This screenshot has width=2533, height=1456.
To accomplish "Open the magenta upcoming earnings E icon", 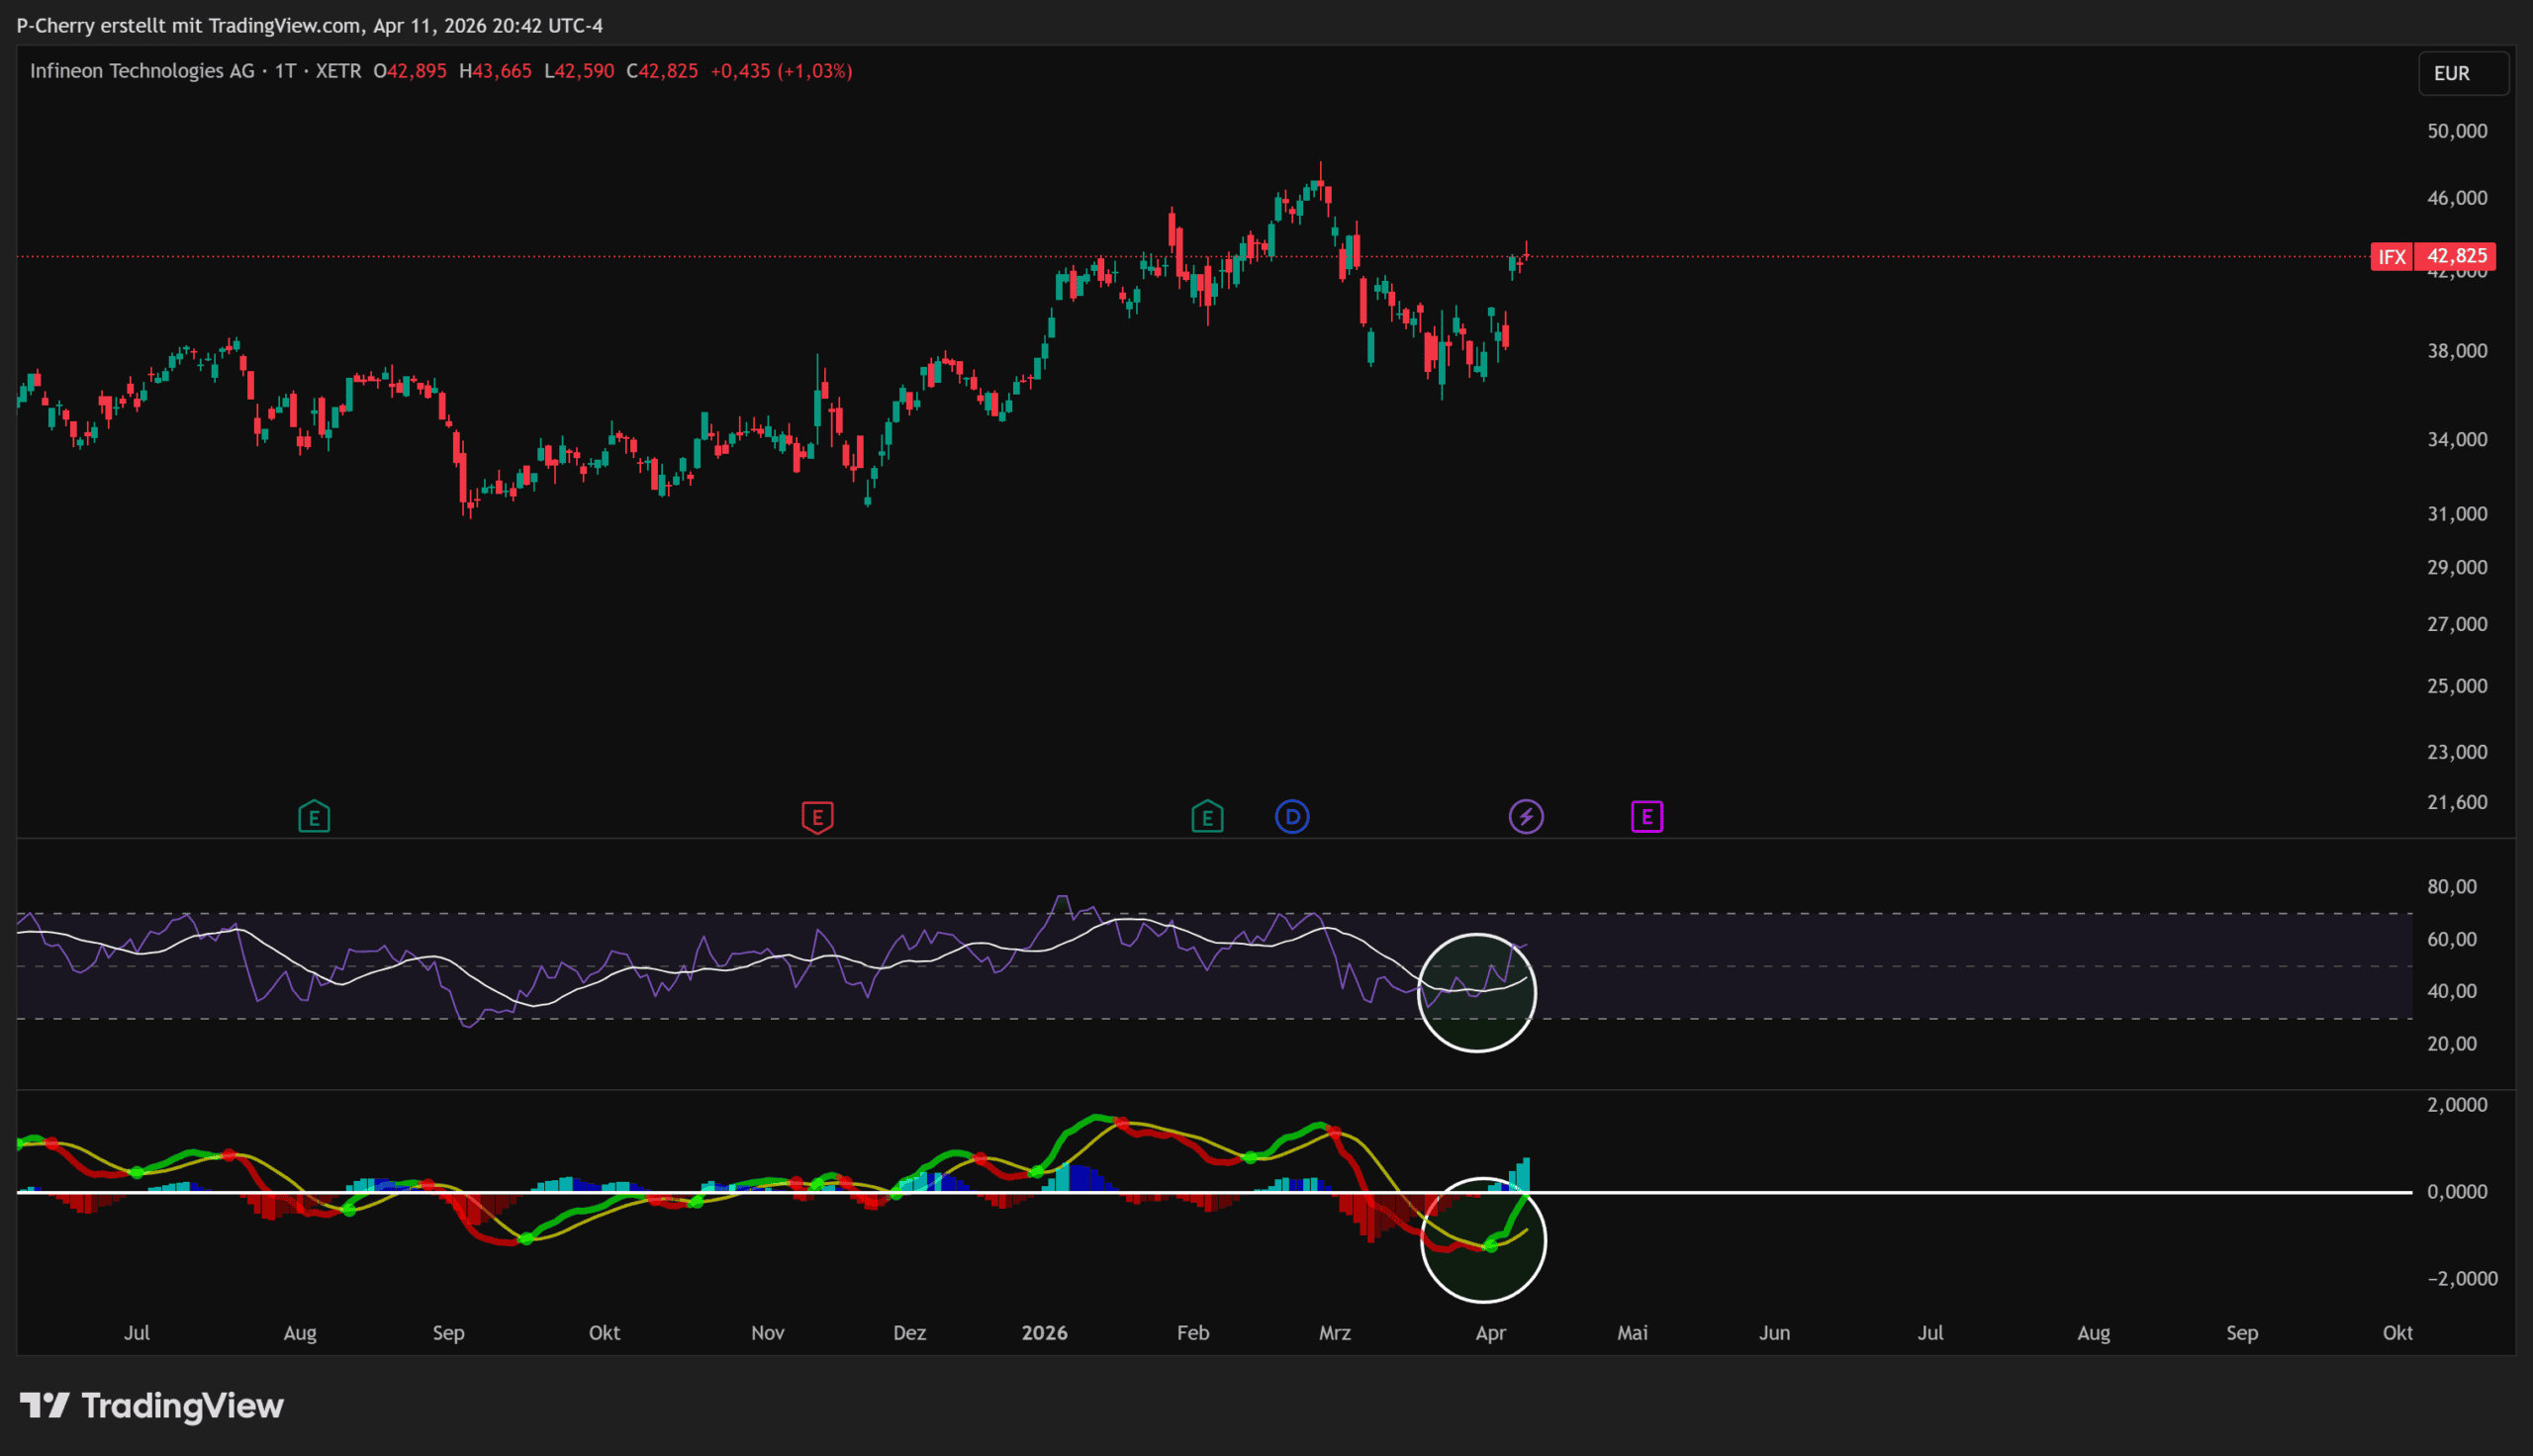I will [1647, 817].
